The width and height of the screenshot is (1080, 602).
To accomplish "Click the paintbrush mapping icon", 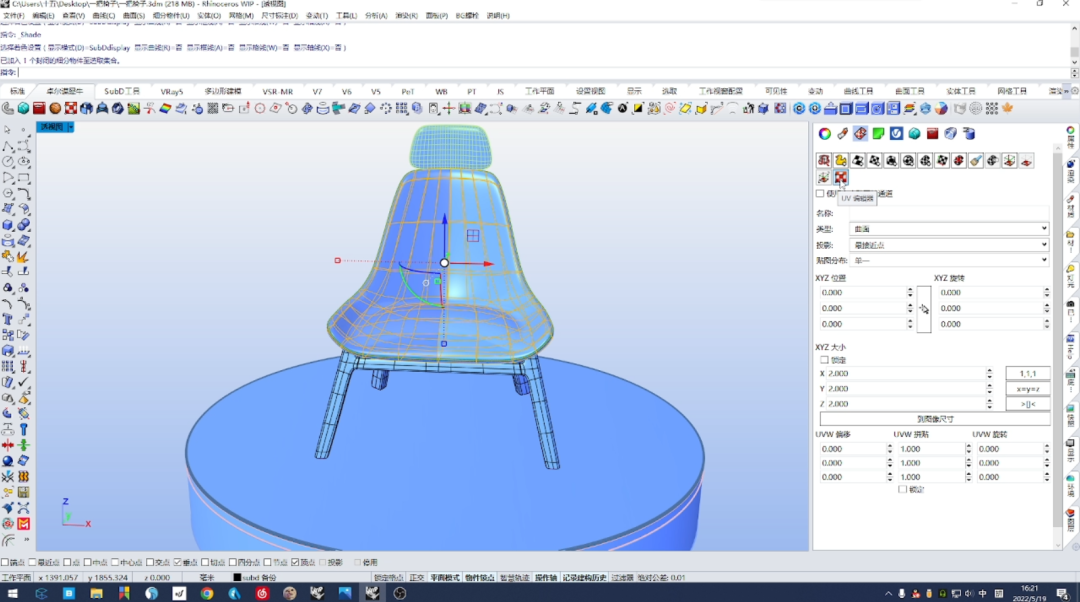I will click(975, 160).
